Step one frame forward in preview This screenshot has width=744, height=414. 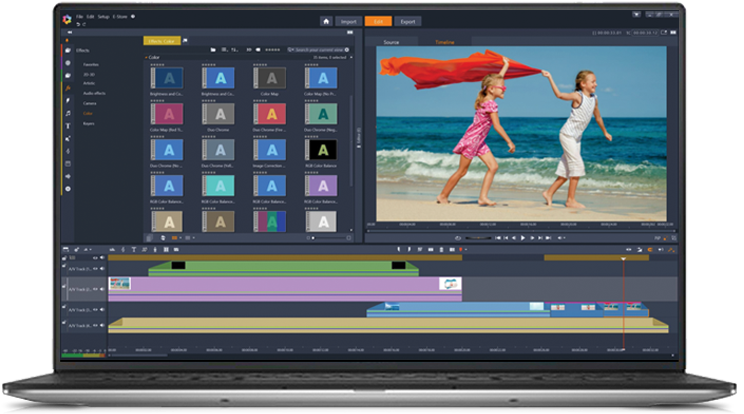click(532, 238)
